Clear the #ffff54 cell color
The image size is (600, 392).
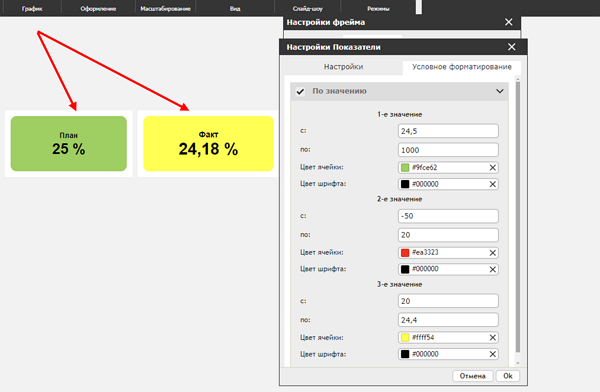[x=492, y=338]
